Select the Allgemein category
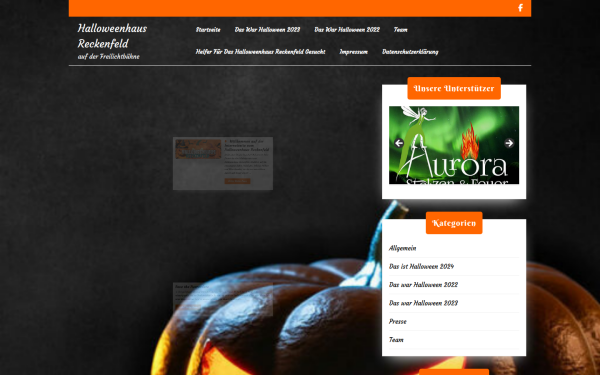 tap(402, 248)
